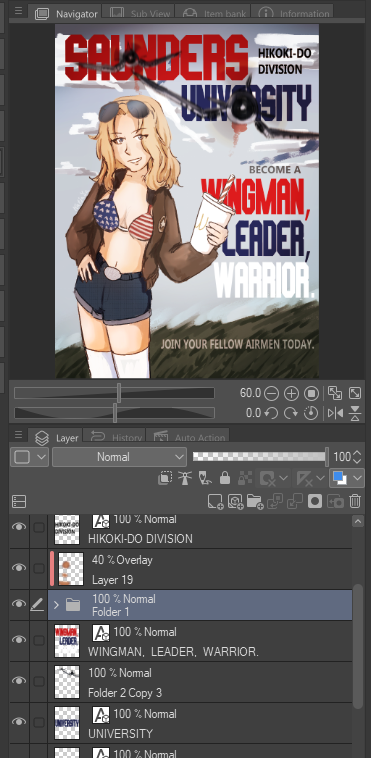Toggle visibility of the UNIVERSITY layer
The image size is (371, 758).
click(19, 721)
